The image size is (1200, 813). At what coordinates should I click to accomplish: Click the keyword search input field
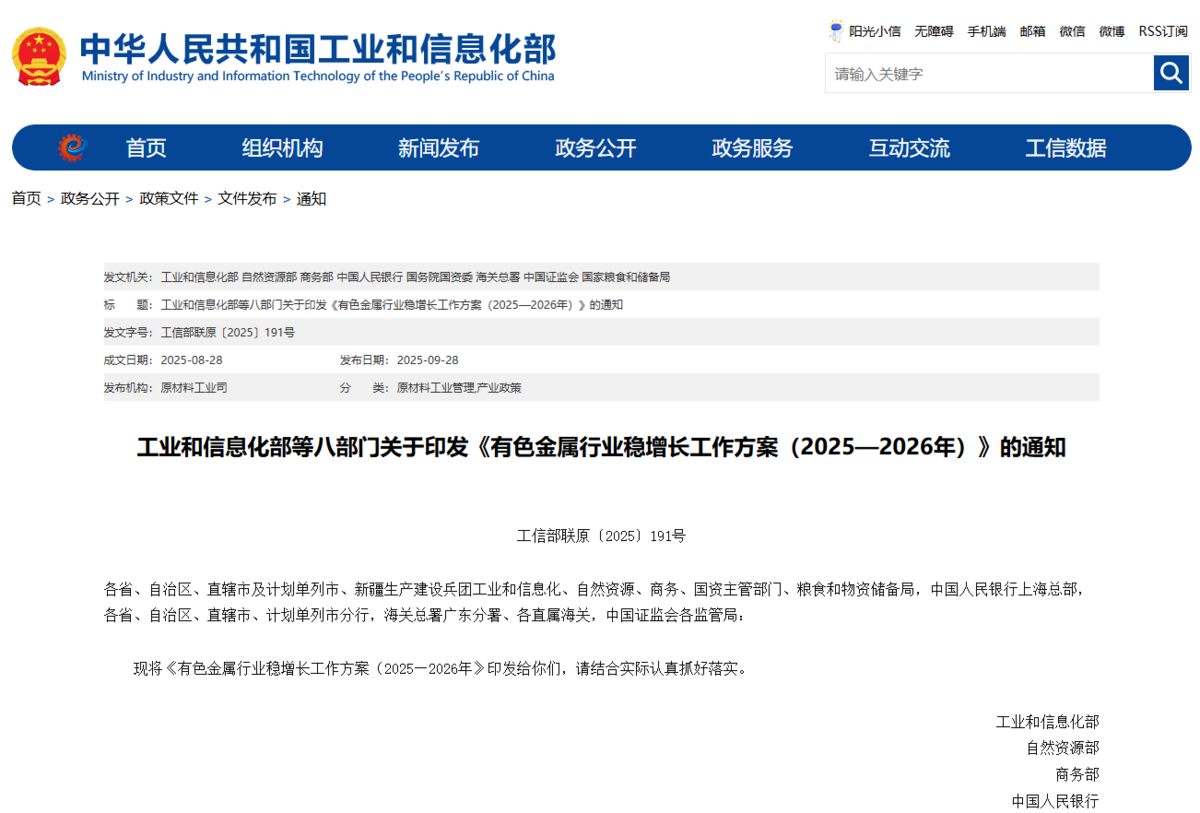point(988,73)
